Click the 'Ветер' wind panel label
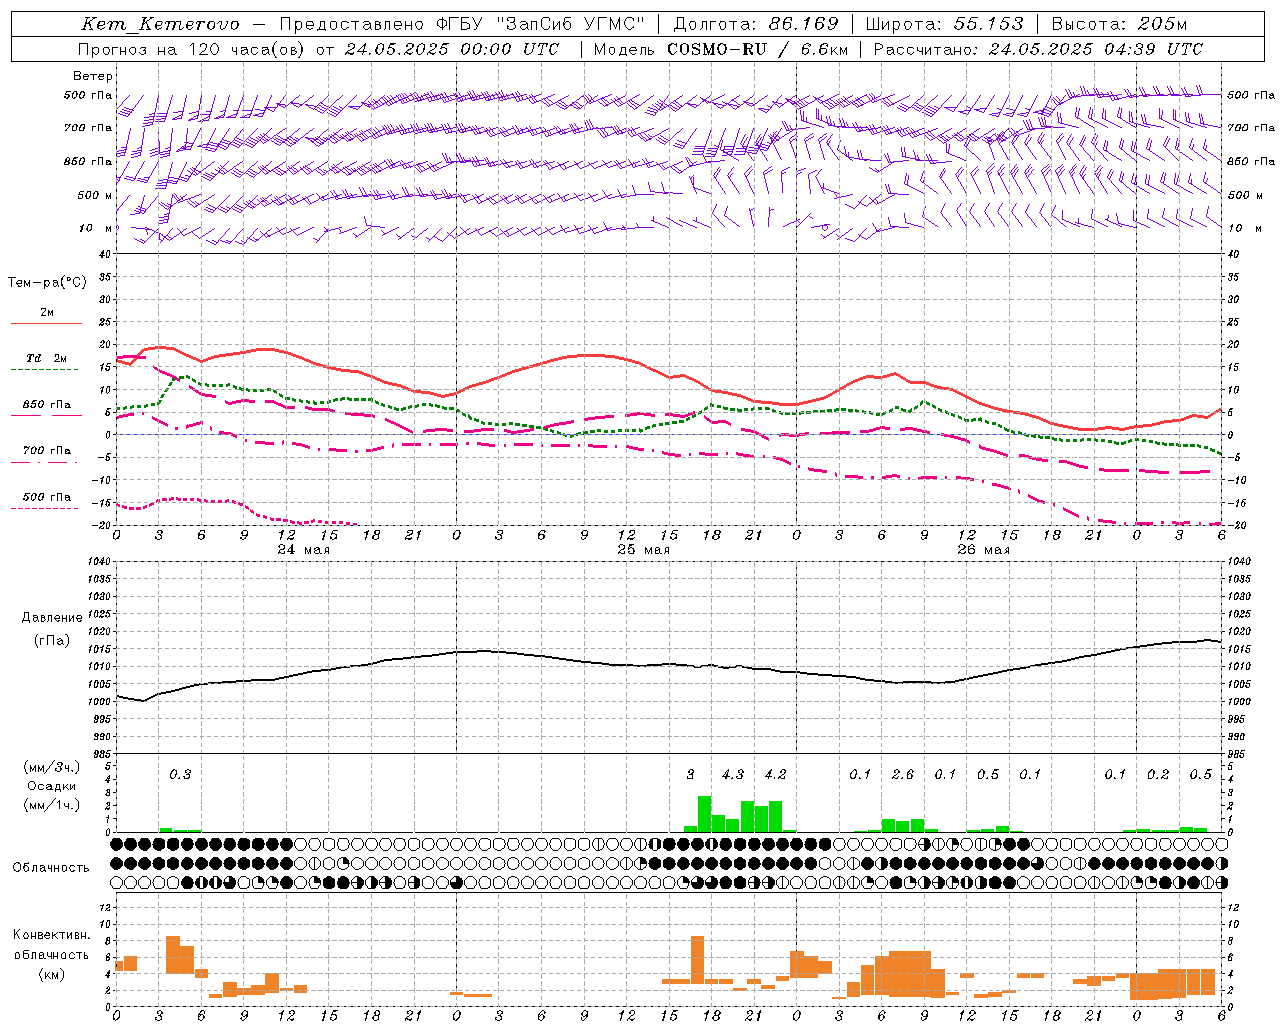Screen dimensions: 1280x1024 coord(93,76)
